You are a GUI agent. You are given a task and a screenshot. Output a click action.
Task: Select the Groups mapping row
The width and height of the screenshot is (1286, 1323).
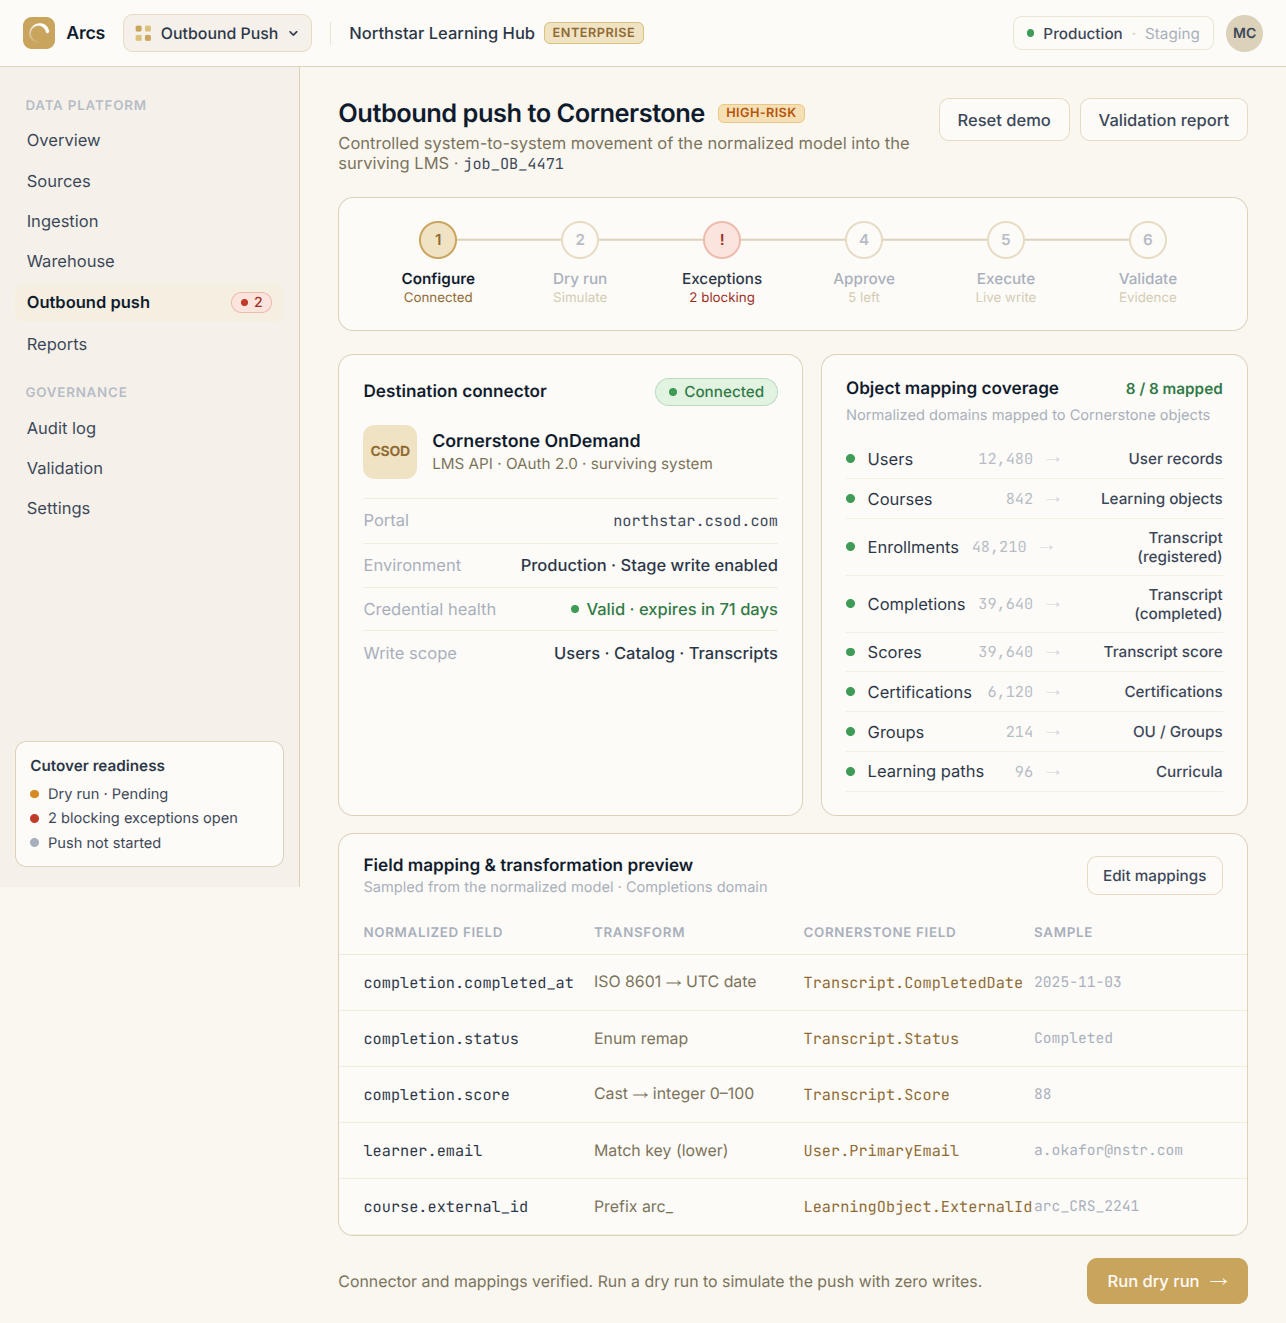point(1034,732)
